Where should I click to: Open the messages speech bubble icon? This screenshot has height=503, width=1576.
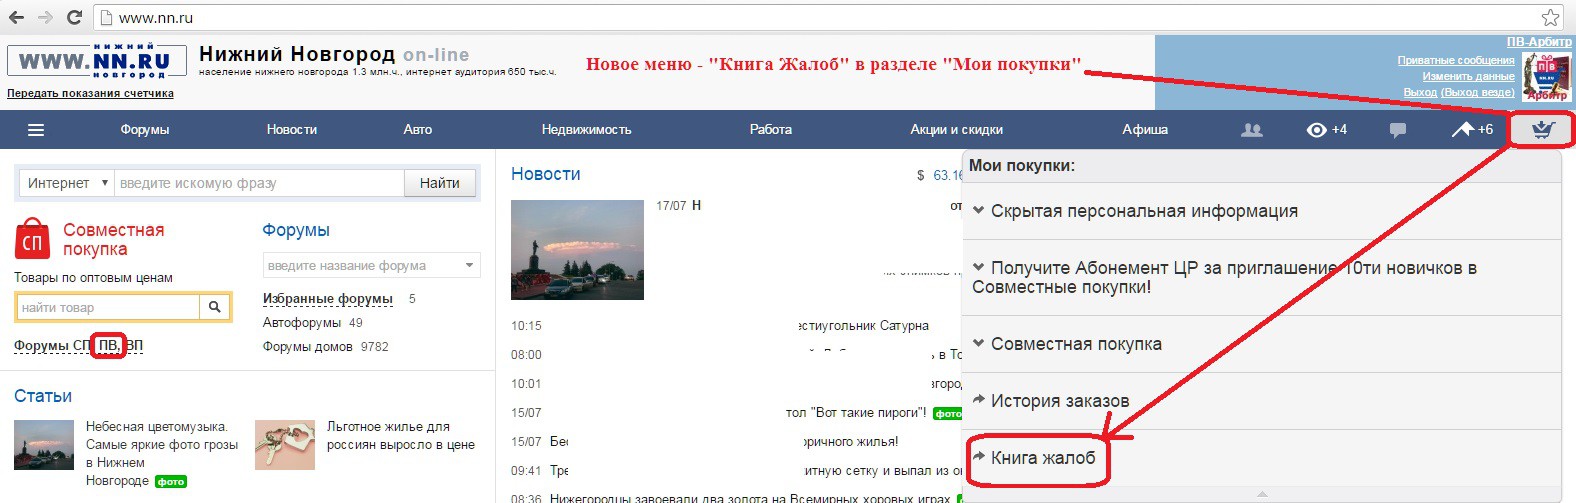tap(1398, 130)
